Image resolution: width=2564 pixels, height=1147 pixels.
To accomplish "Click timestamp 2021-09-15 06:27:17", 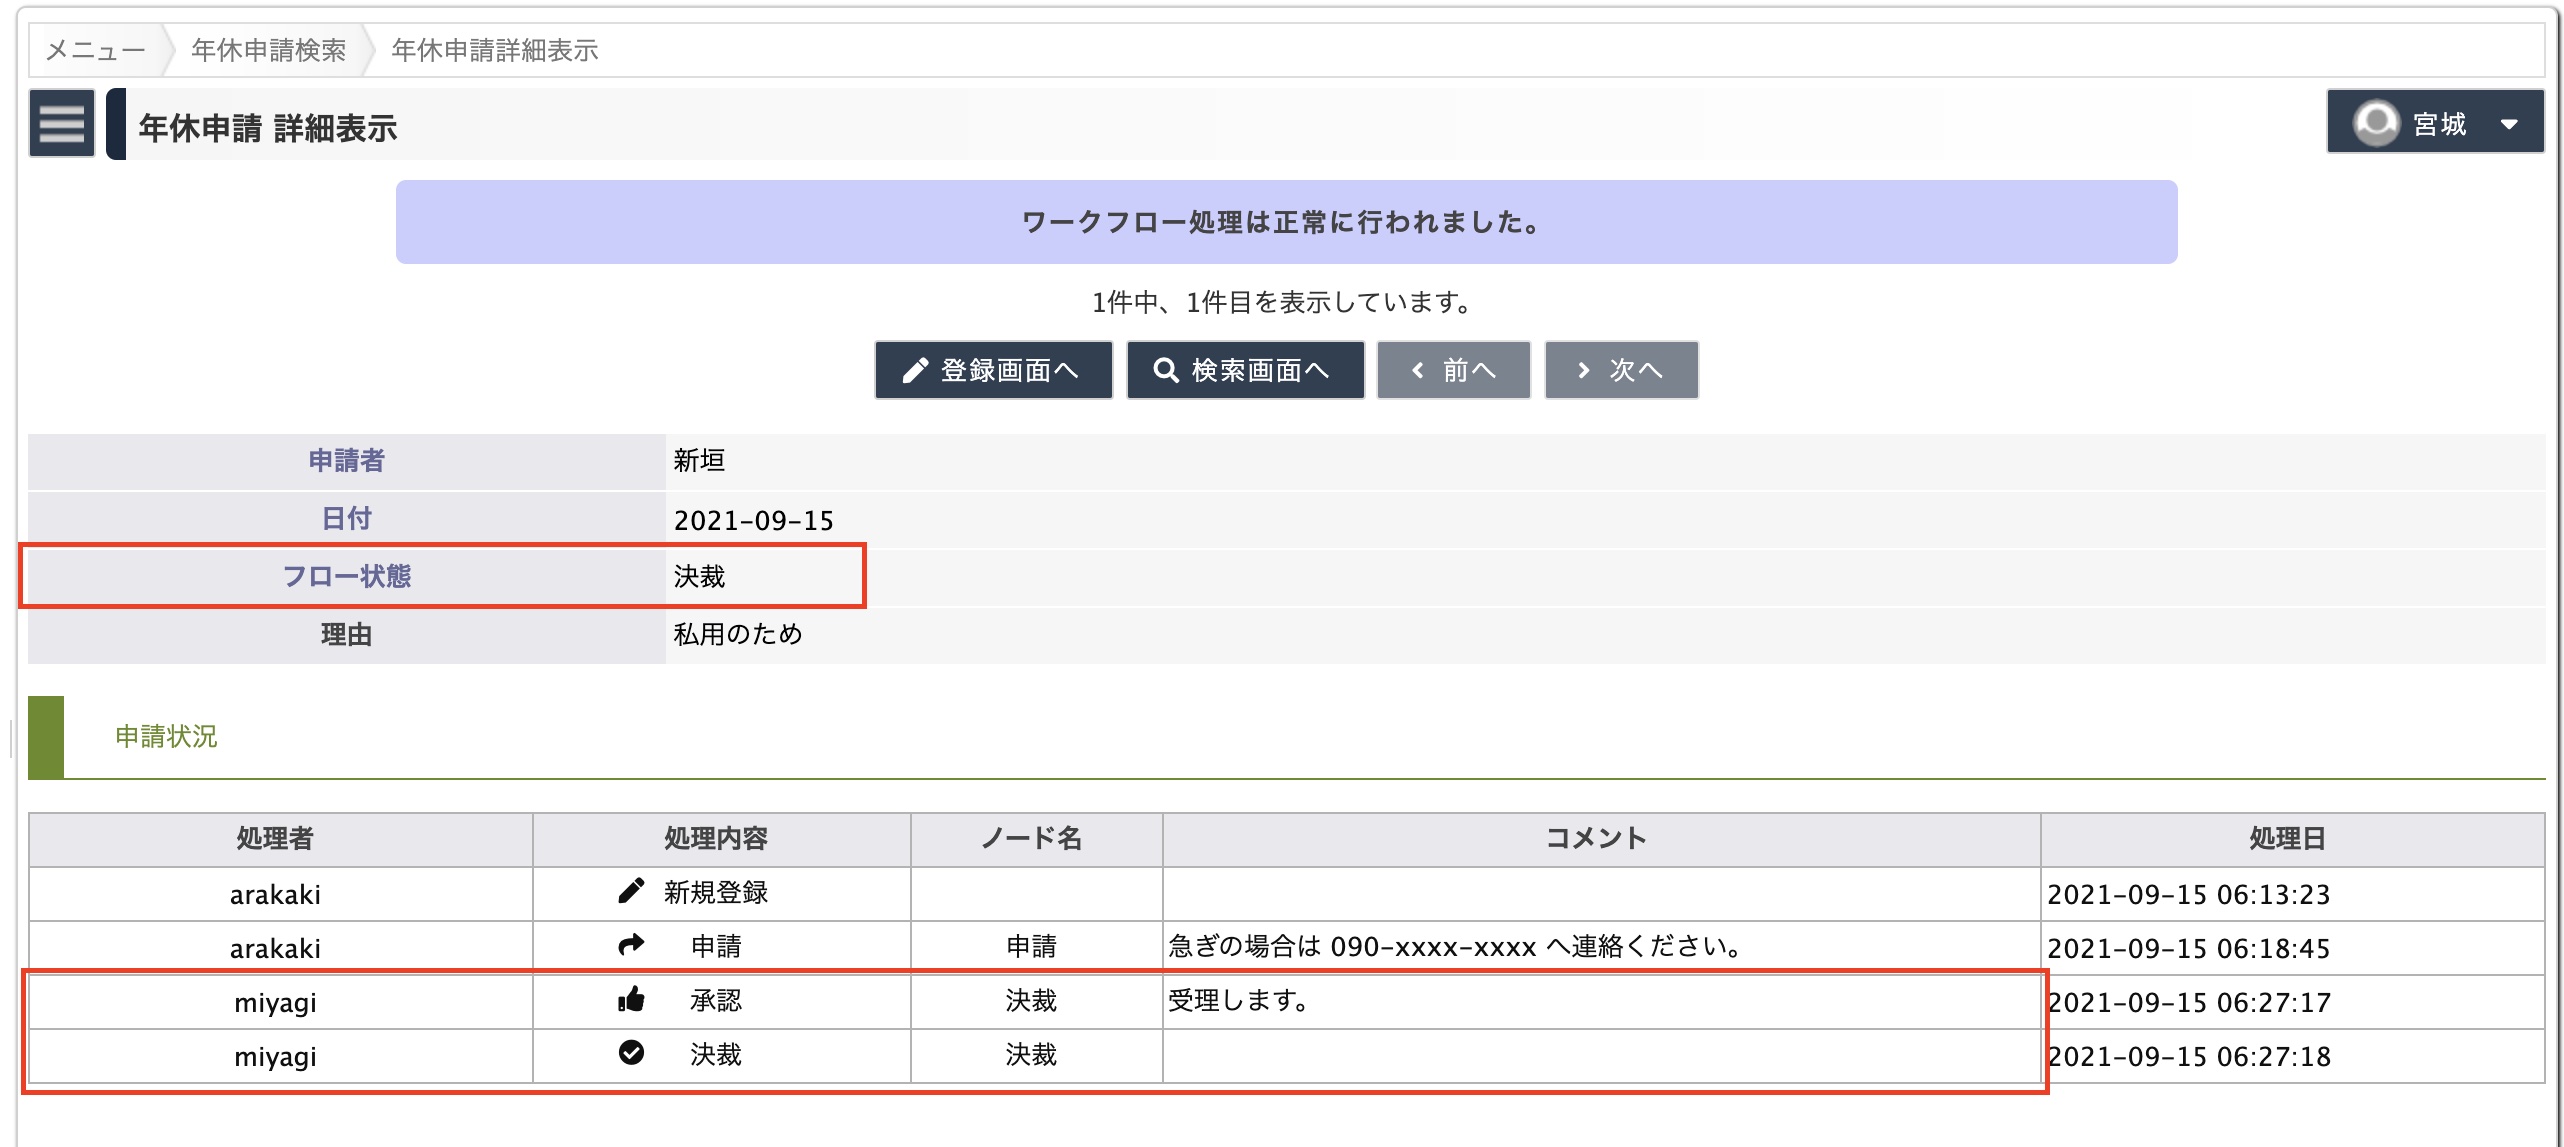I will point(2189,1002).
